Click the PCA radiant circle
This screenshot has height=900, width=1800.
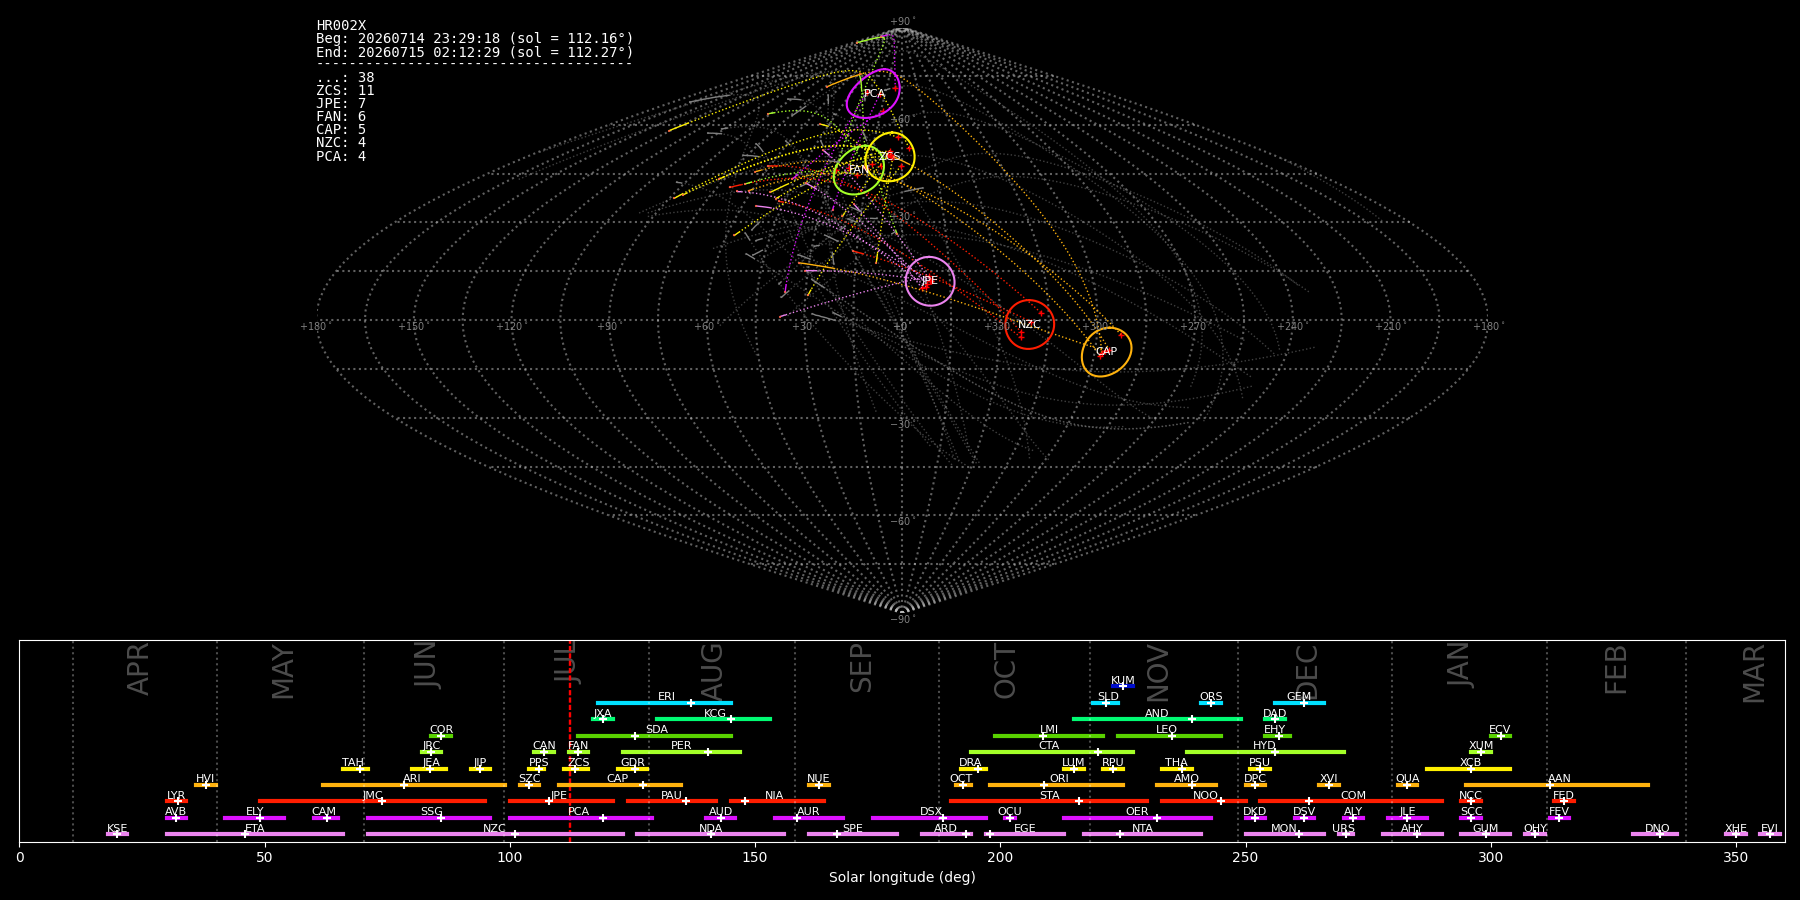(873, 94)
